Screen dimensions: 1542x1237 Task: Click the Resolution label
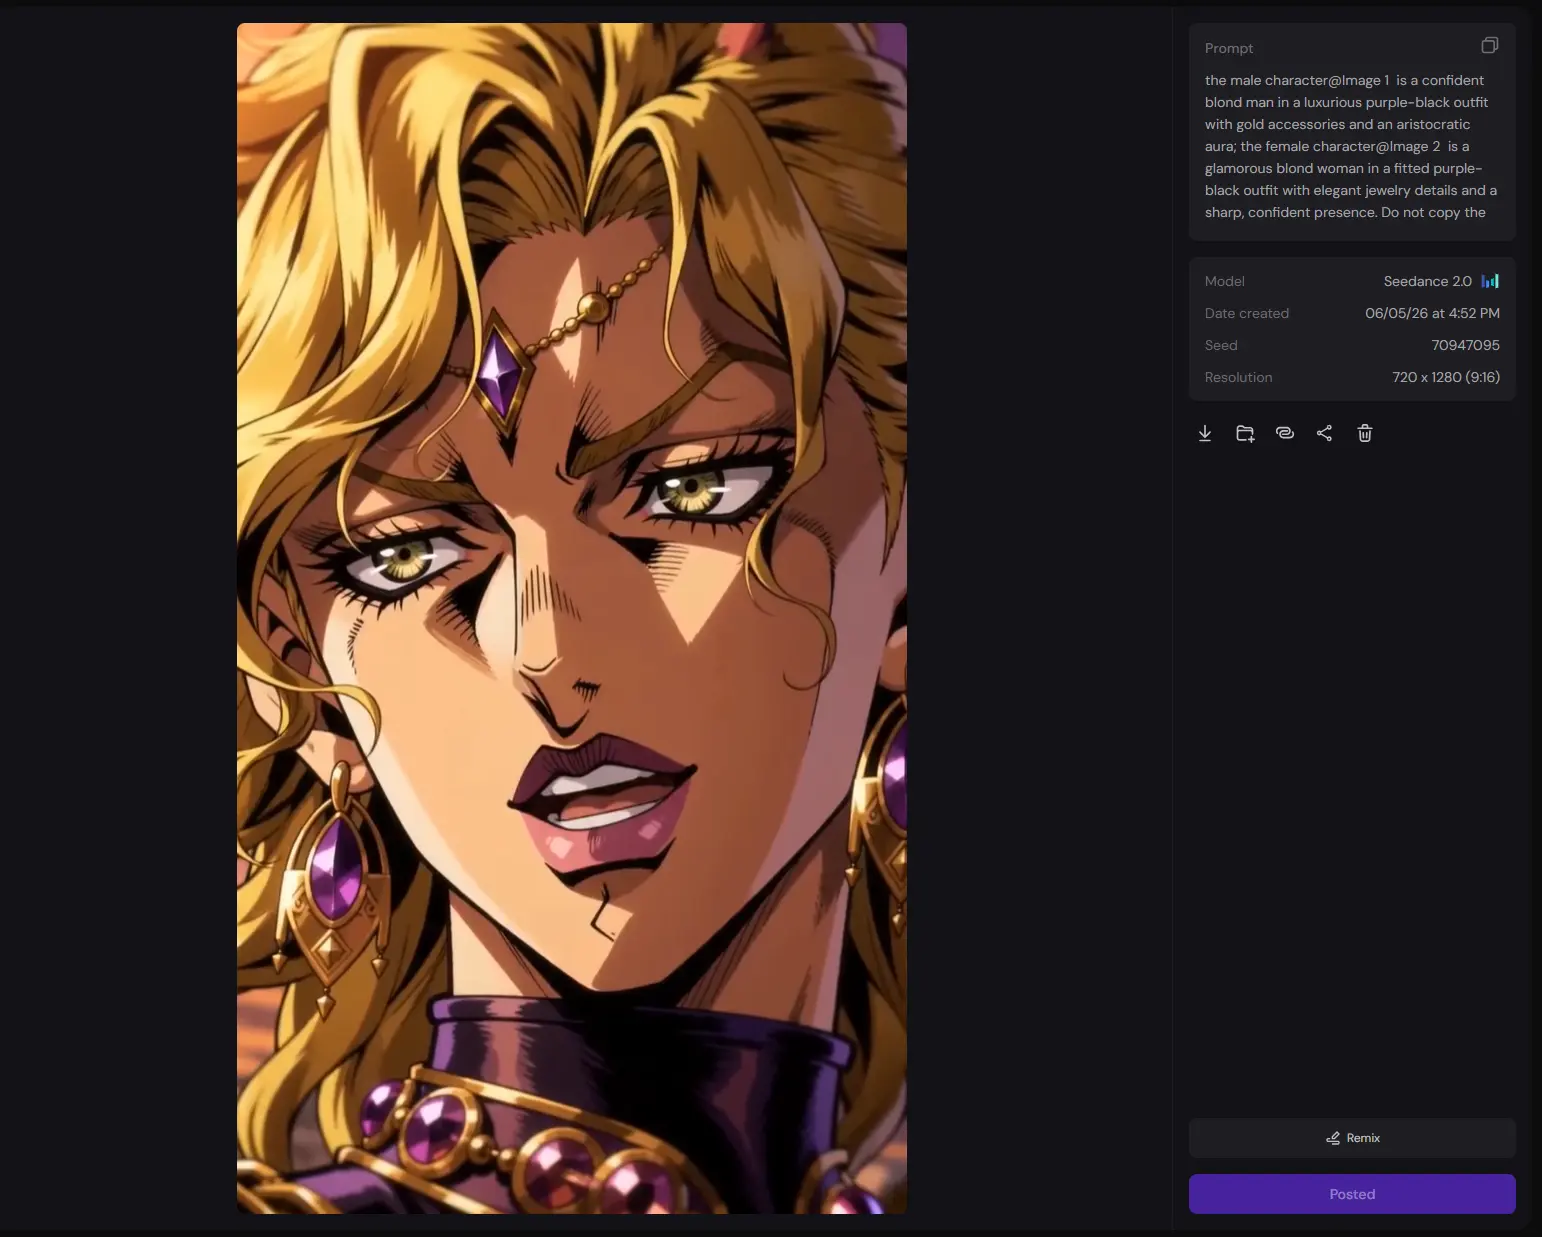[x=1238, y=377]
